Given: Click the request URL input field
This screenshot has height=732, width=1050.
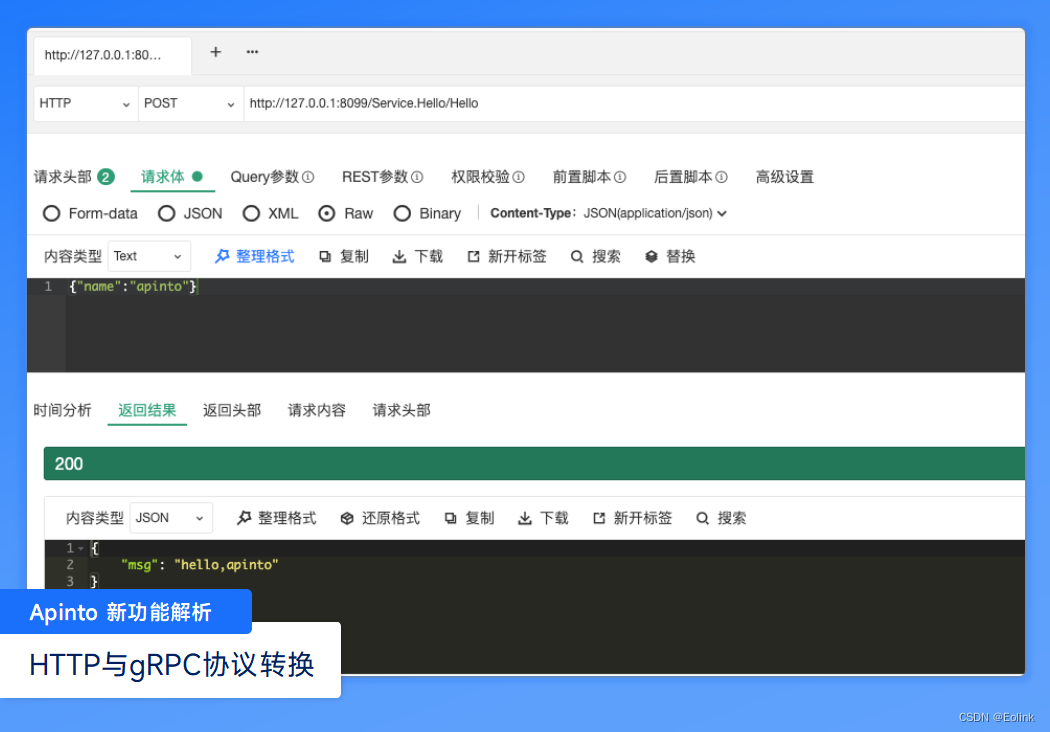Looking at the screenshot, I should pyautogui.click(x=634, y=104).
